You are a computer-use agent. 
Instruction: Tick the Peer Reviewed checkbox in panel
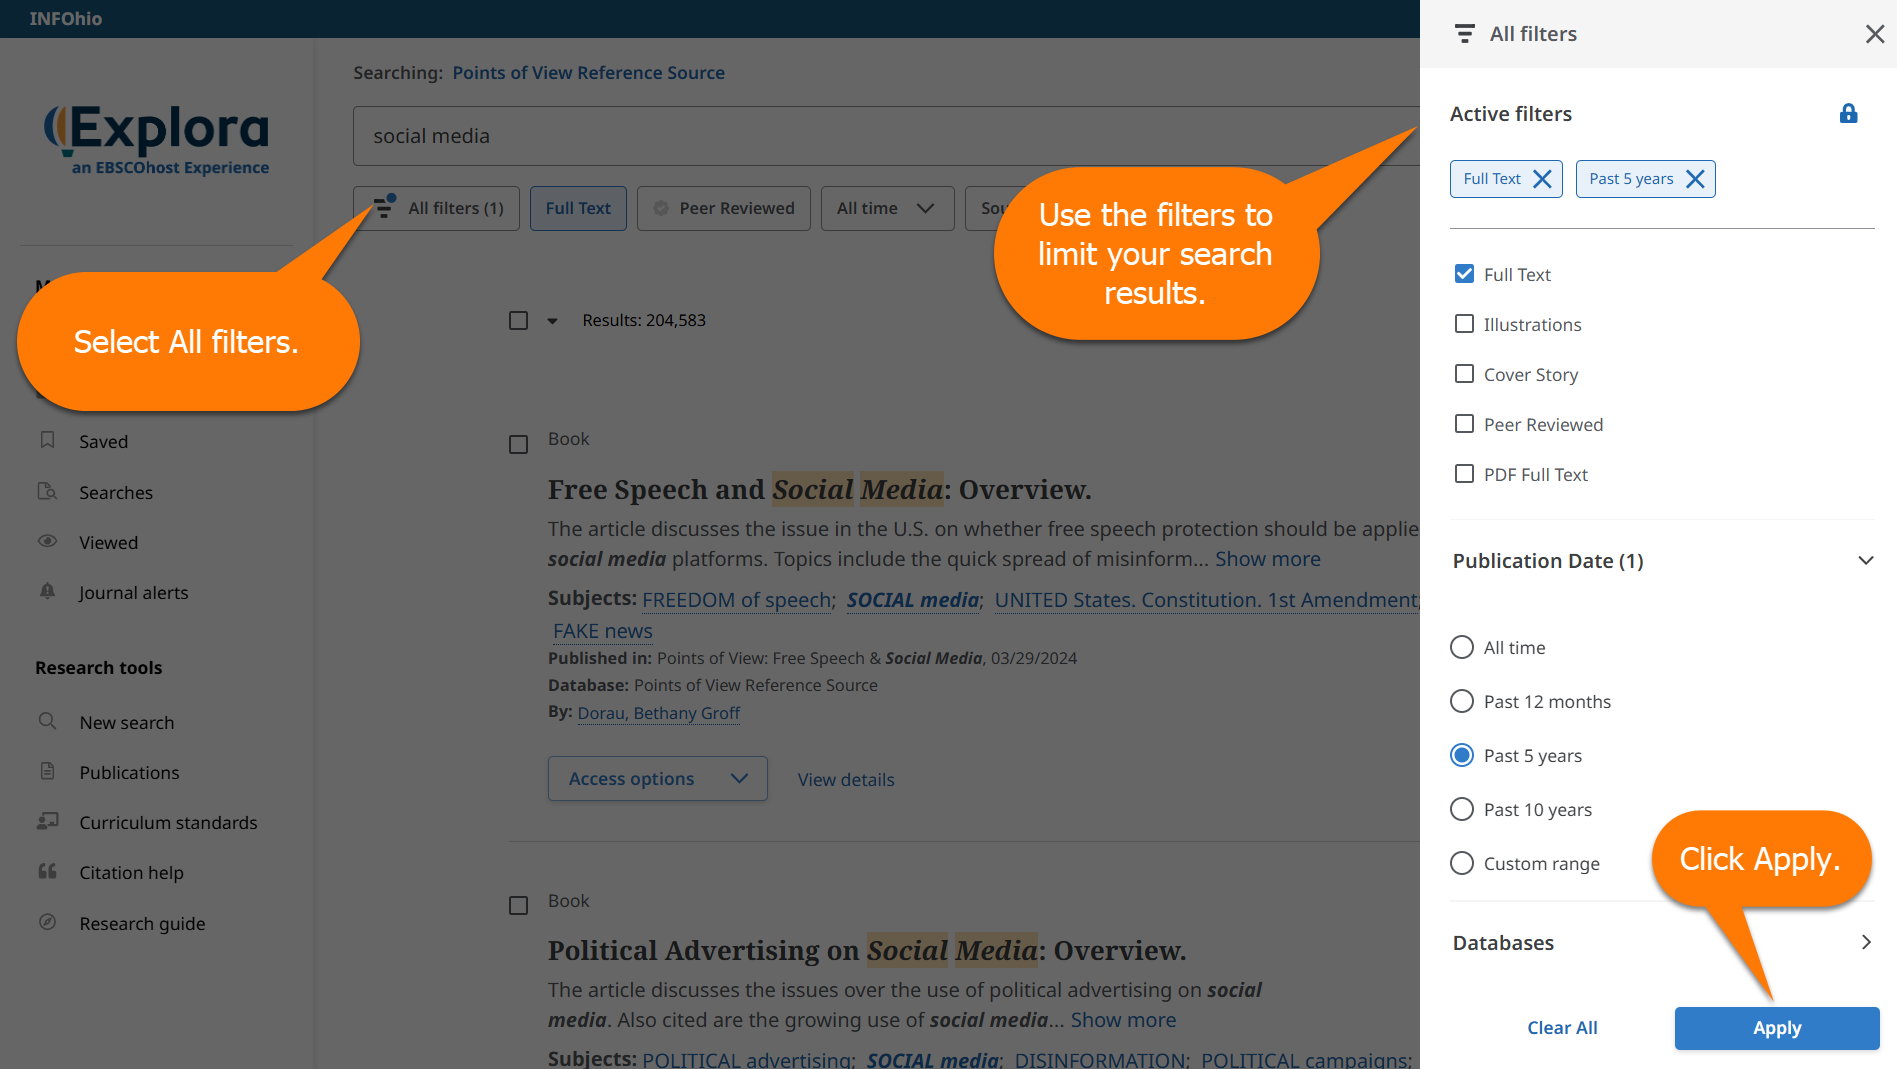click(1464, 424)
